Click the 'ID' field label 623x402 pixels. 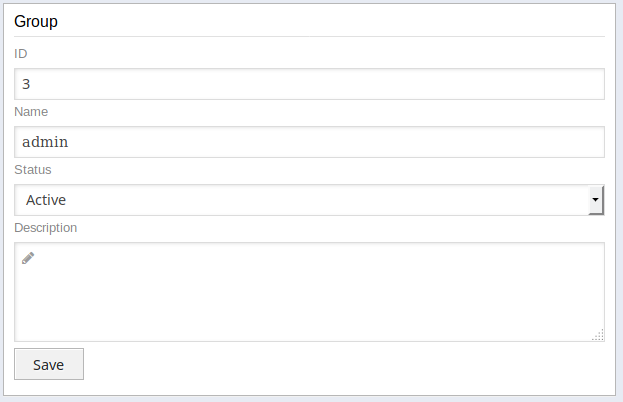coord(22,53)
